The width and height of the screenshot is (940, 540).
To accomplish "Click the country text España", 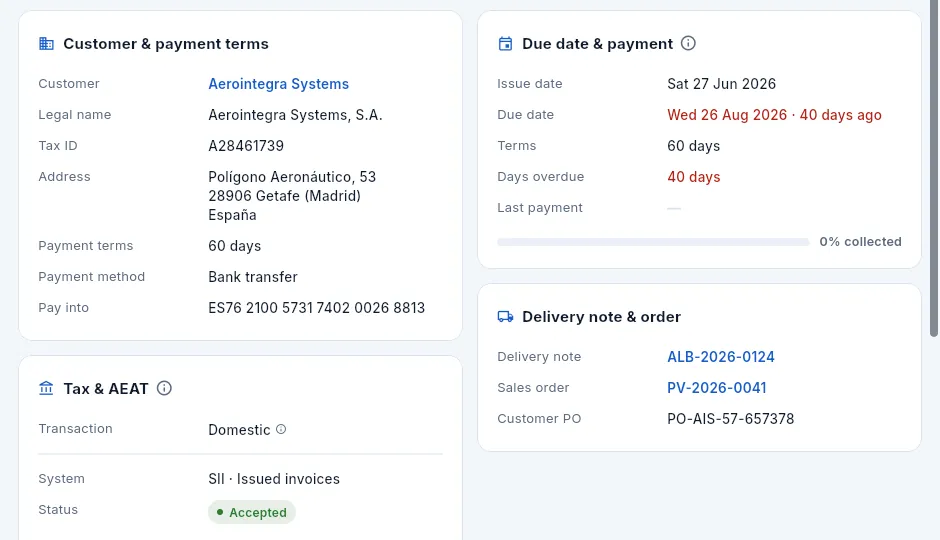I will click(232, 215).
